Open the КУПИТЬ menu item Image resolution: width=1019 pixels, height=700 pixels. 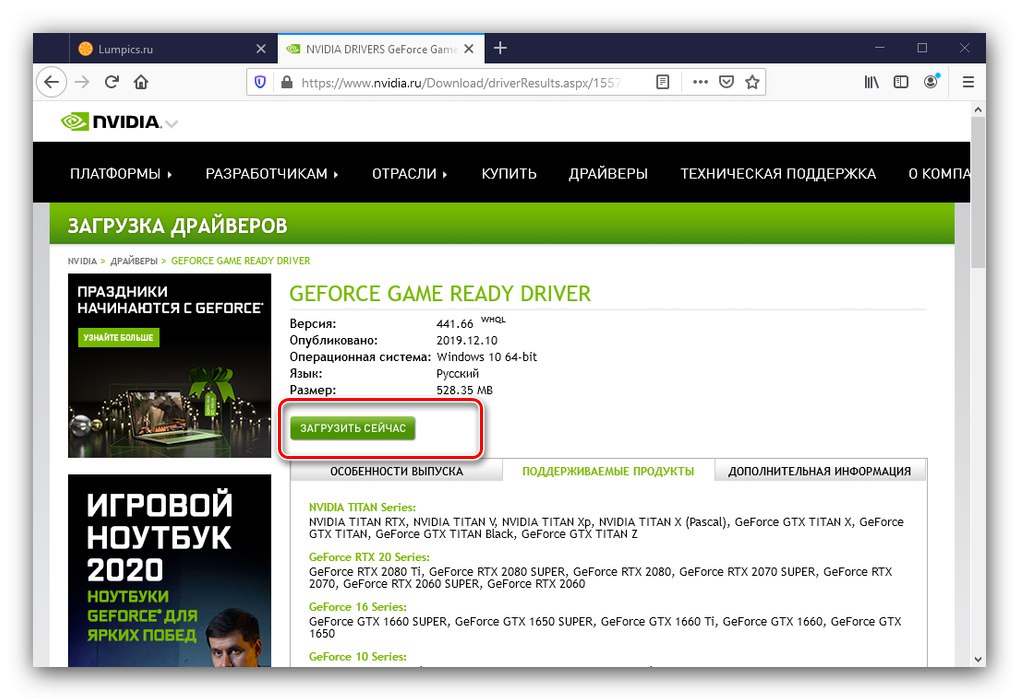point(509,174)
